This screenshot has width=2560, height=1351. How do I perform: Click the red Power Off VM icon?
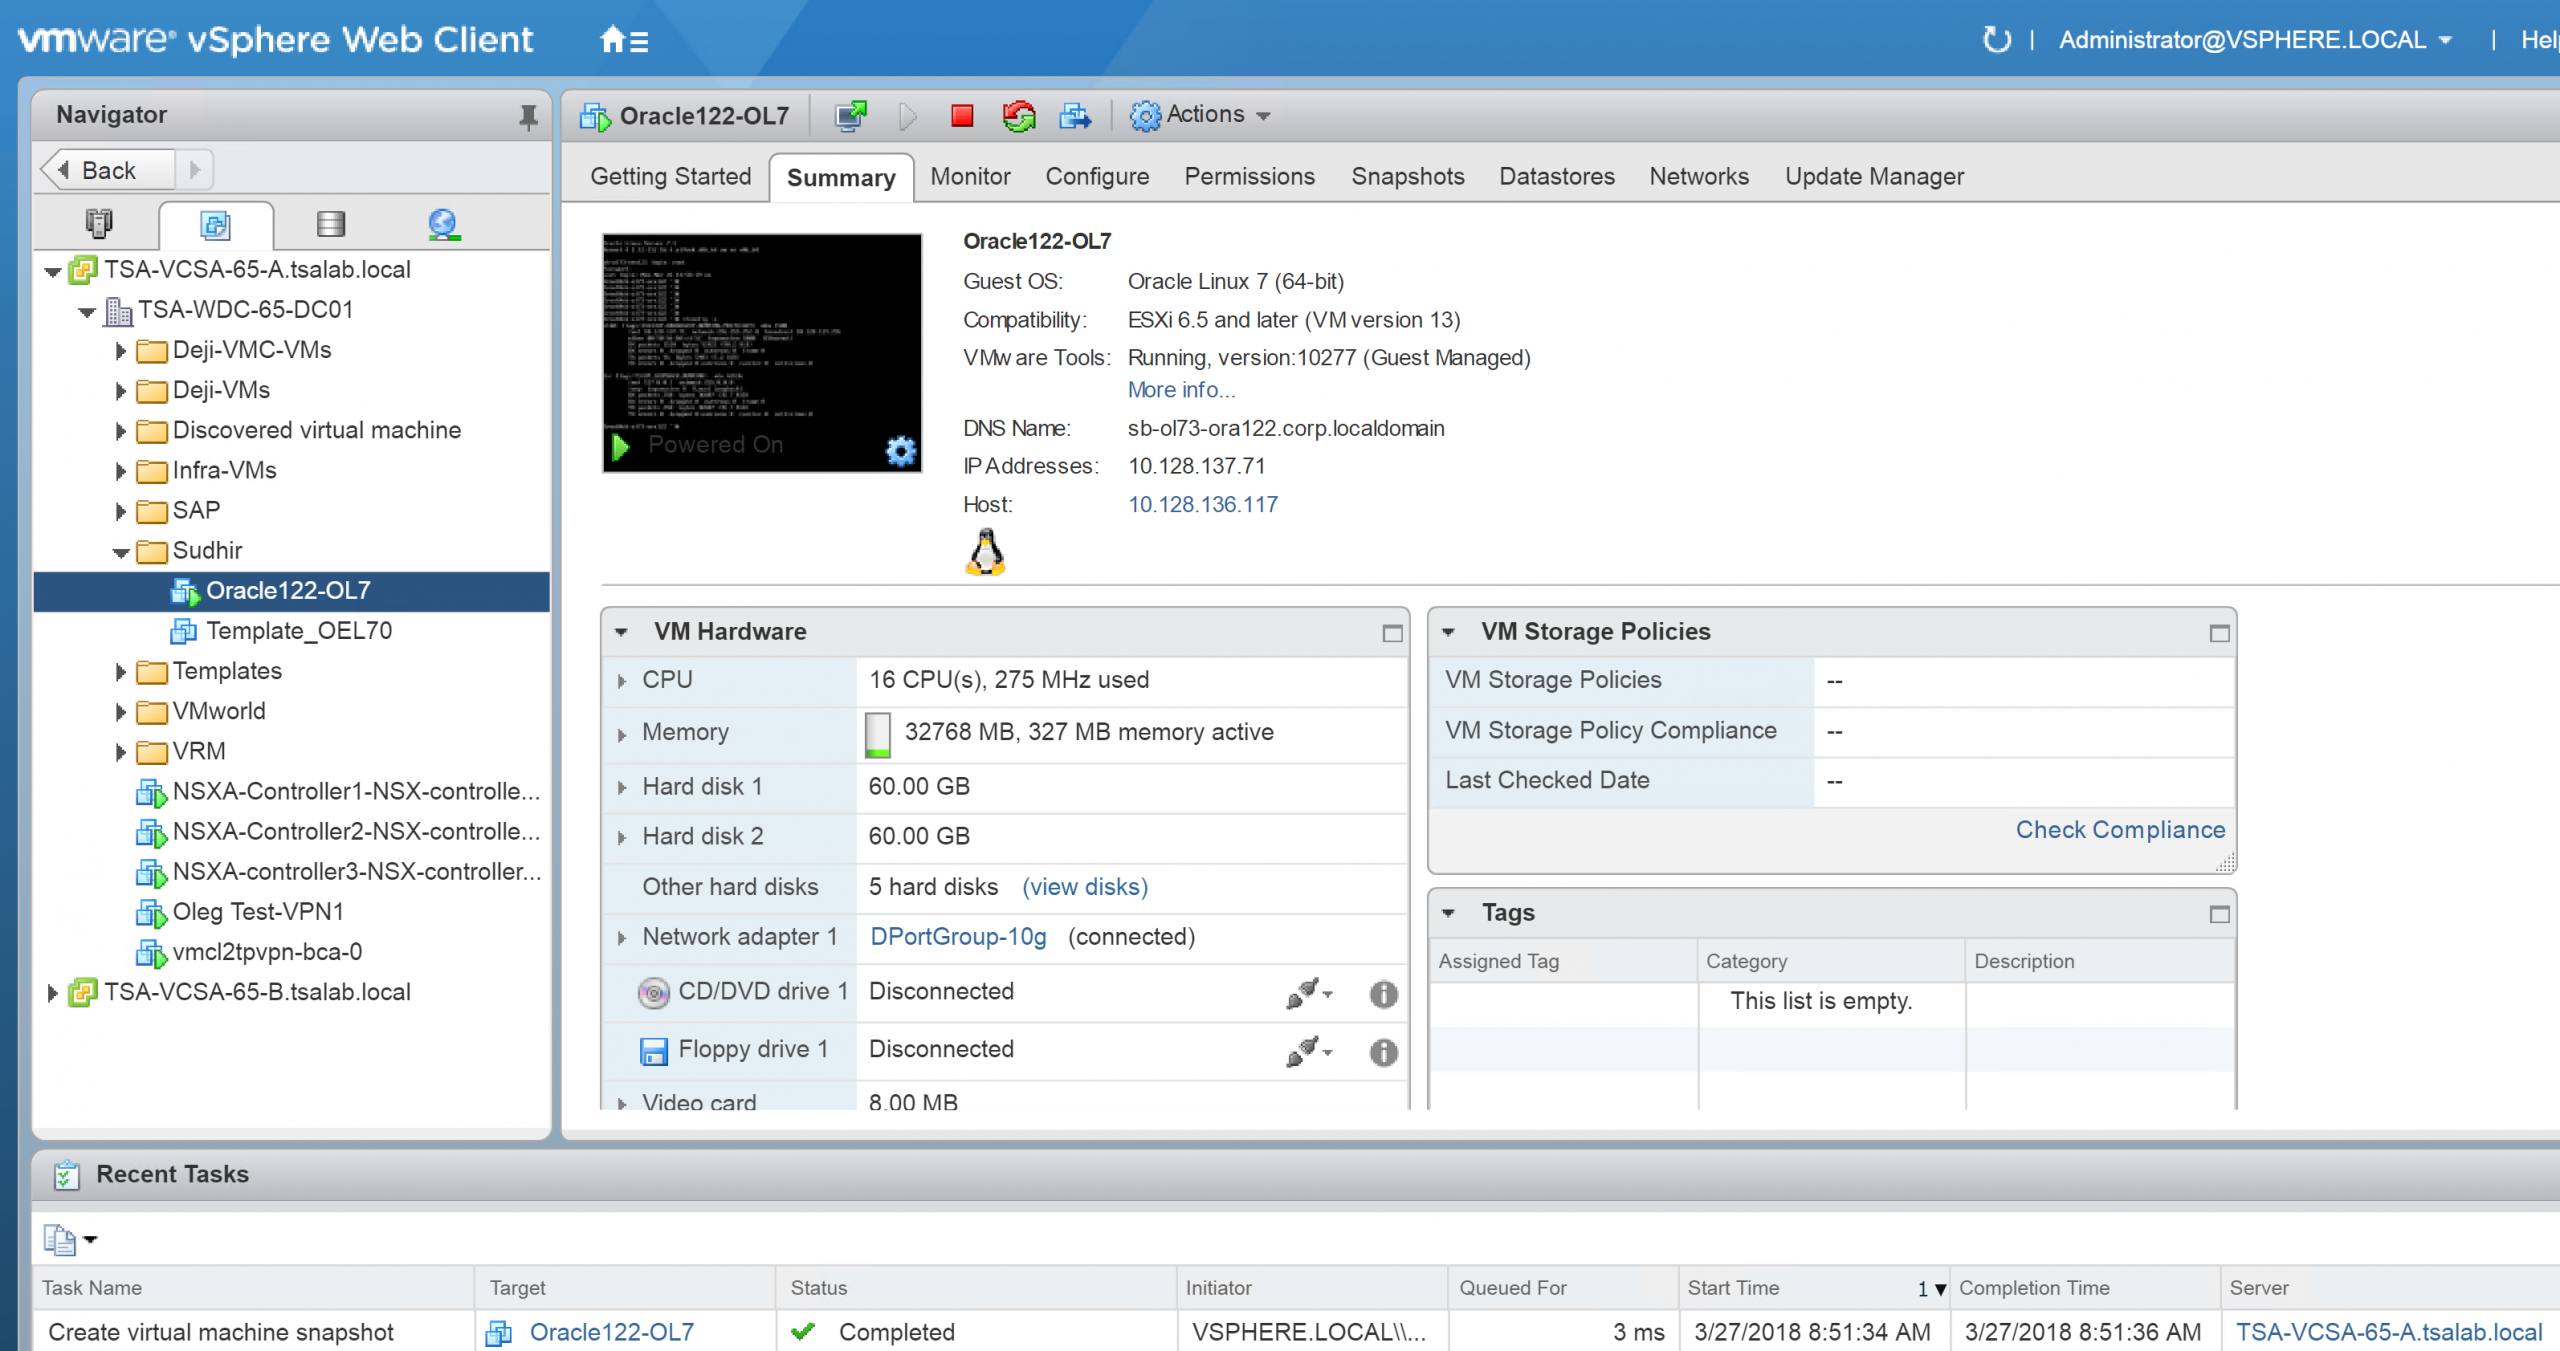tap(962, 116)
